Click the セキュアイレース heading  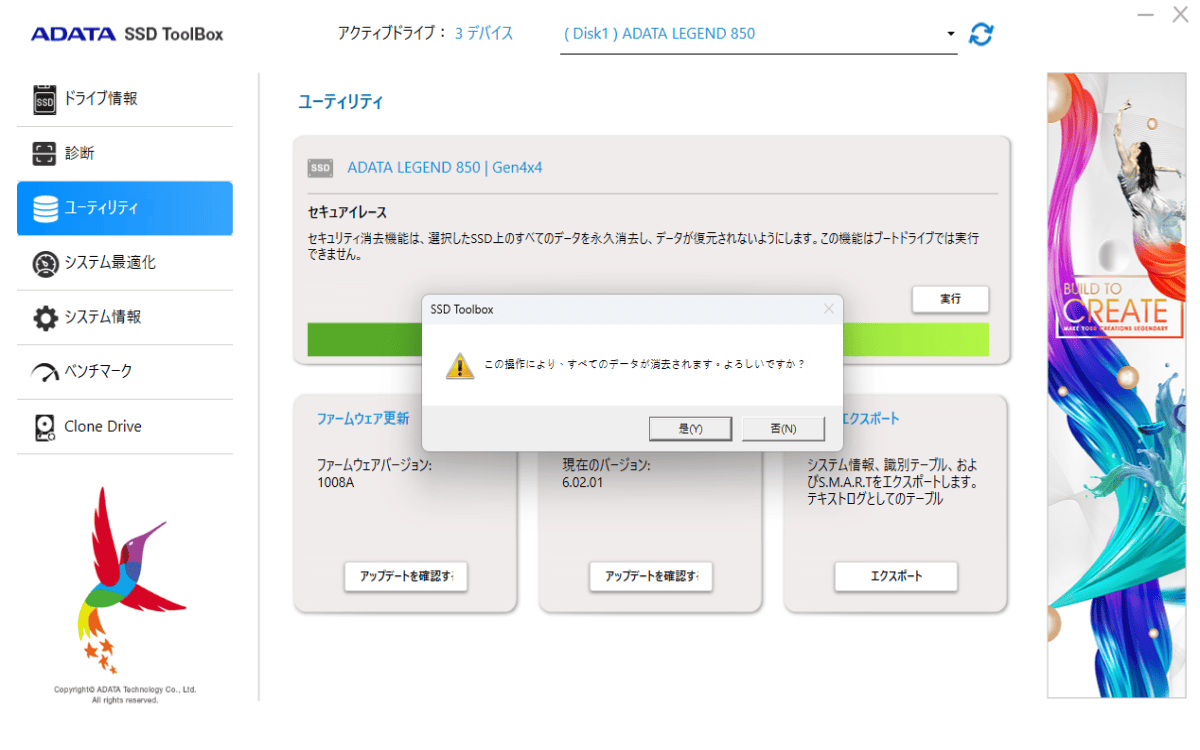click(347, 213)
